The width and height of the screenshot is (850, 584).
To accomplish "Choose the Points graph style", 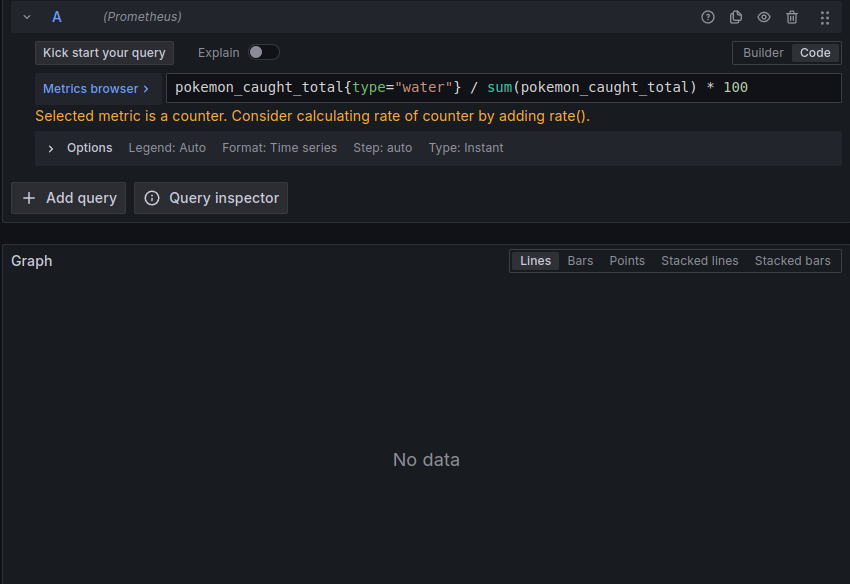I will point(627,261).
